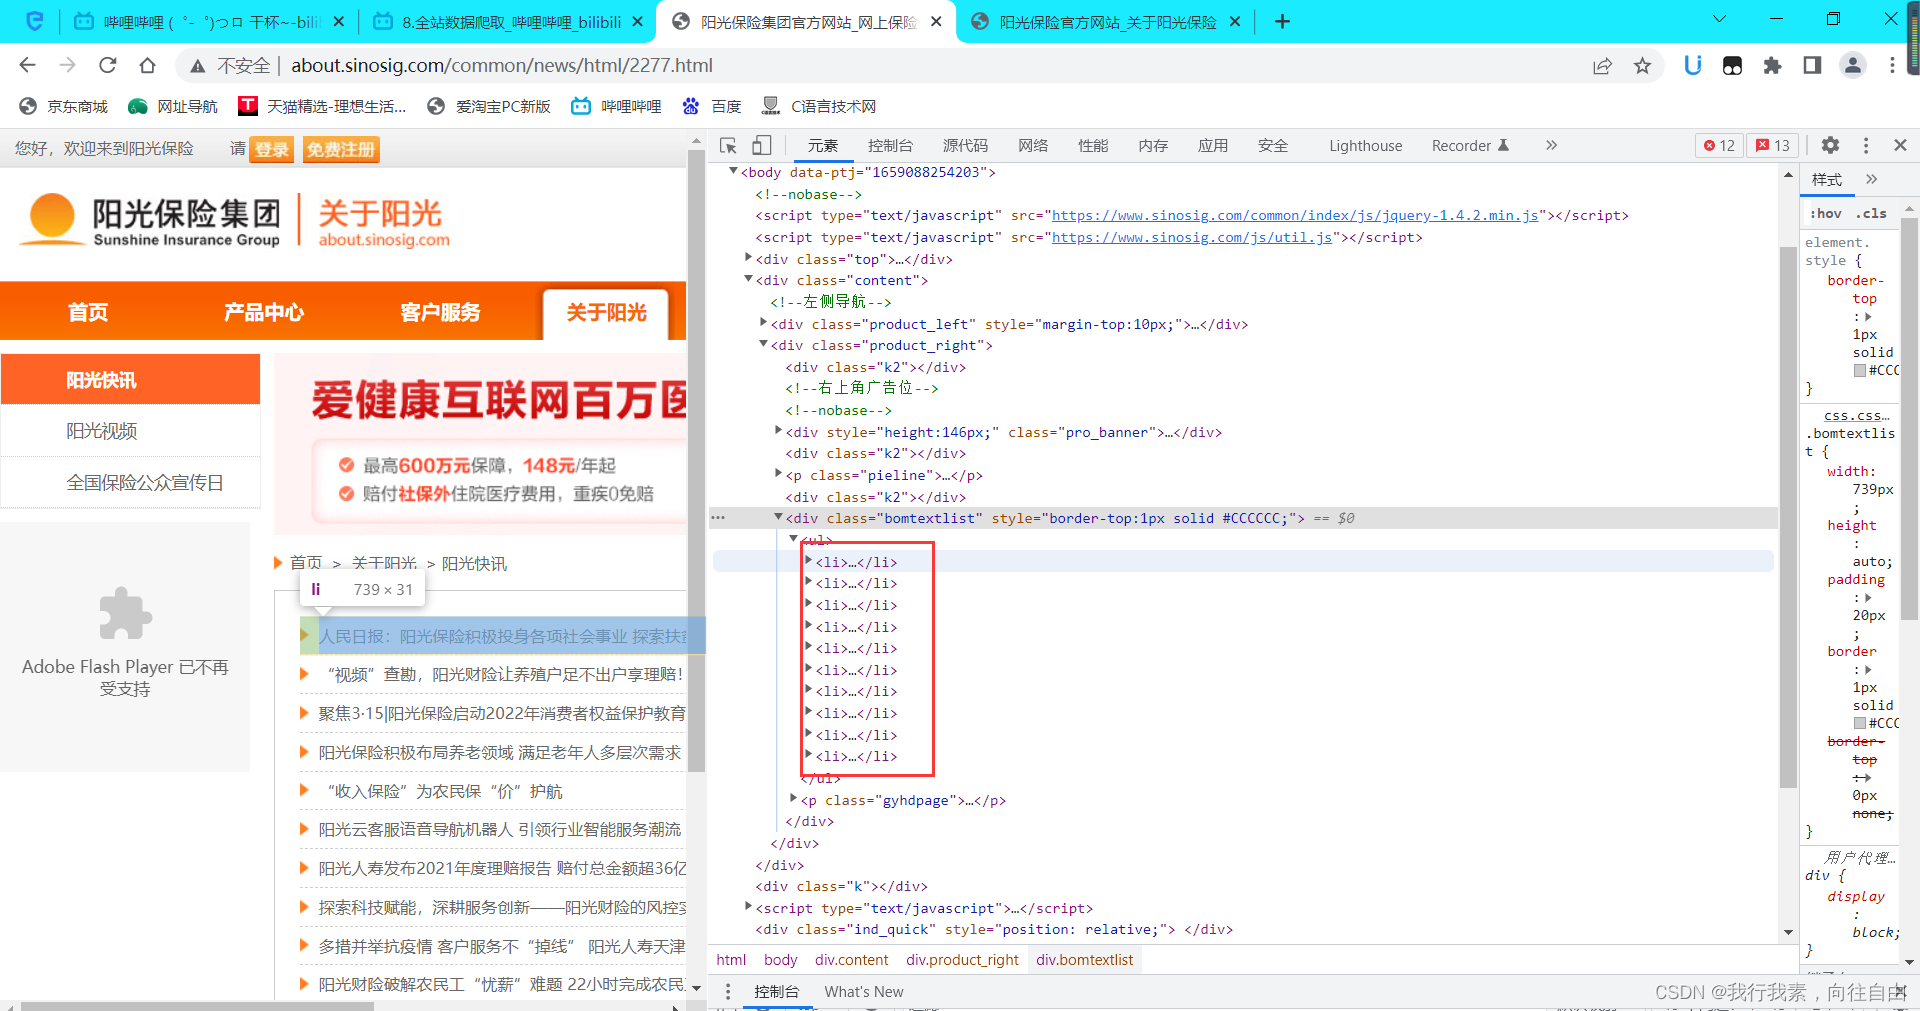Close the DevTools panel

pyautogui.click(x=1900, y=145)
